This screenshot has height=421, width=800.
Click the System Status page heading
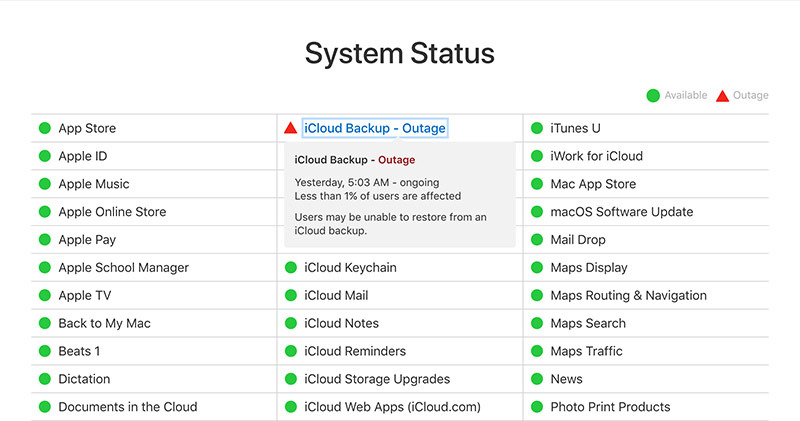pos(400,54)
